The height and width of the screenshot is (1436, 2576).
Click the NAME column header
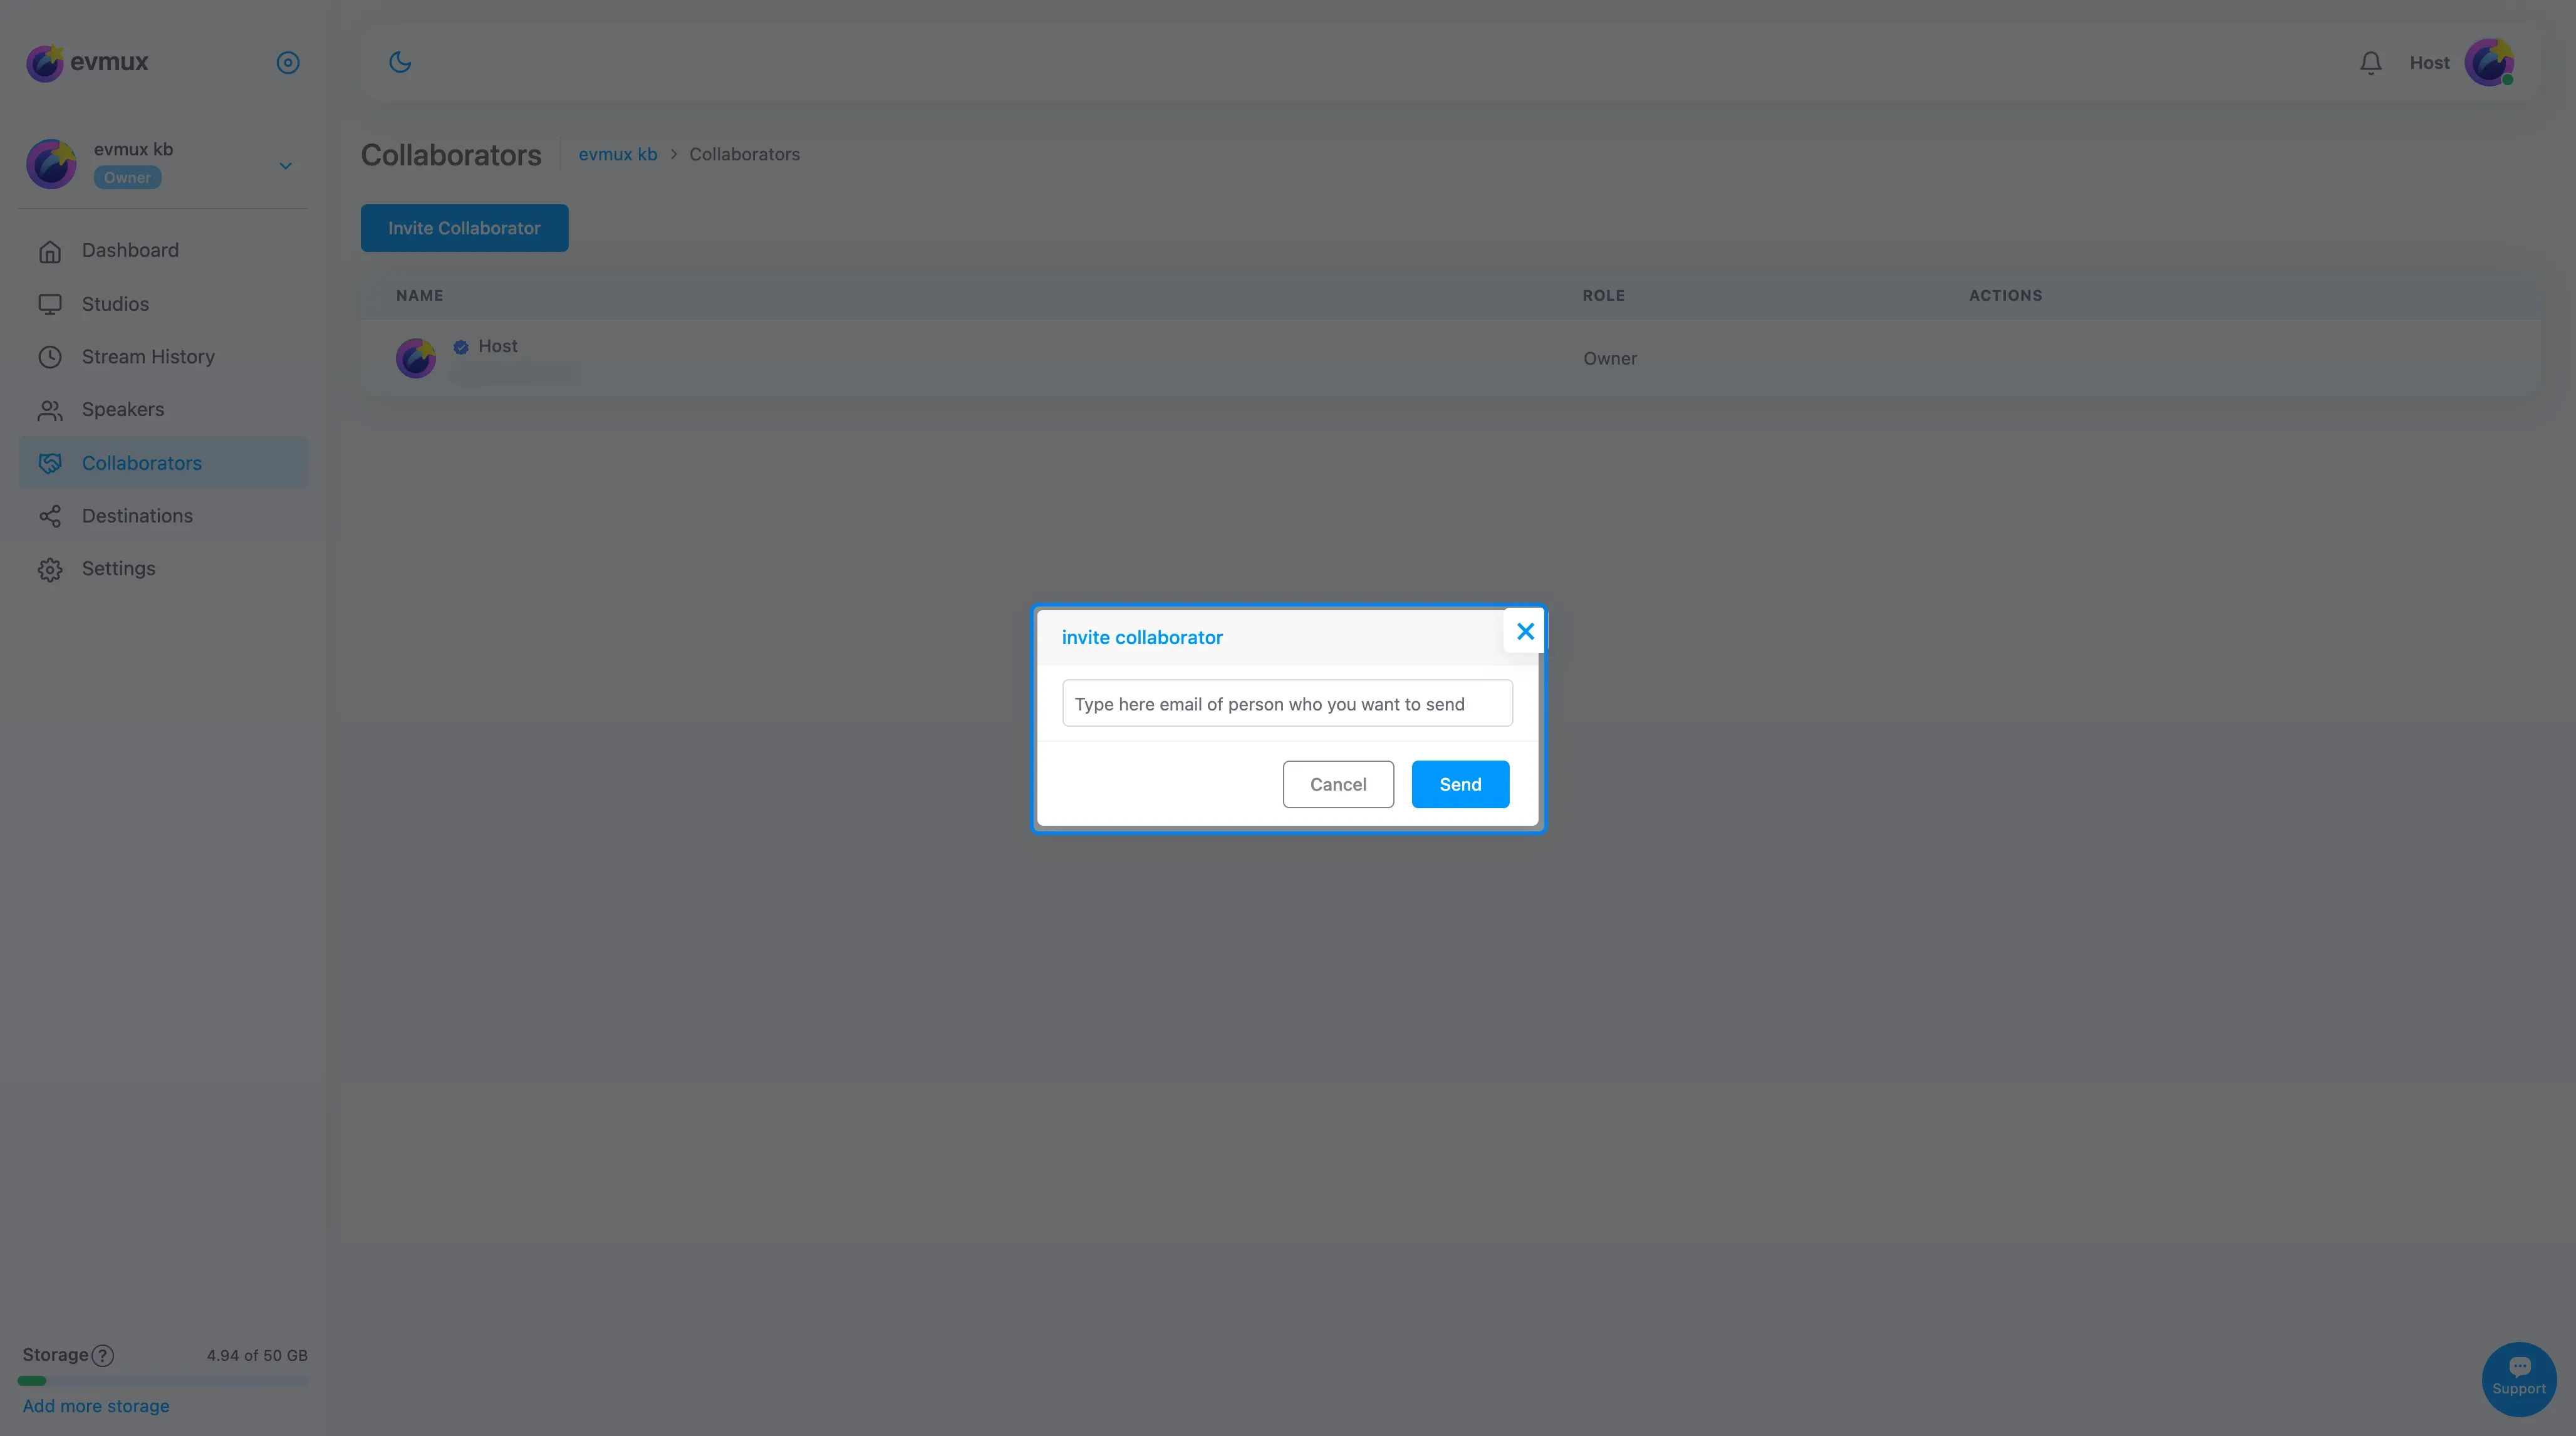(420, 295)
